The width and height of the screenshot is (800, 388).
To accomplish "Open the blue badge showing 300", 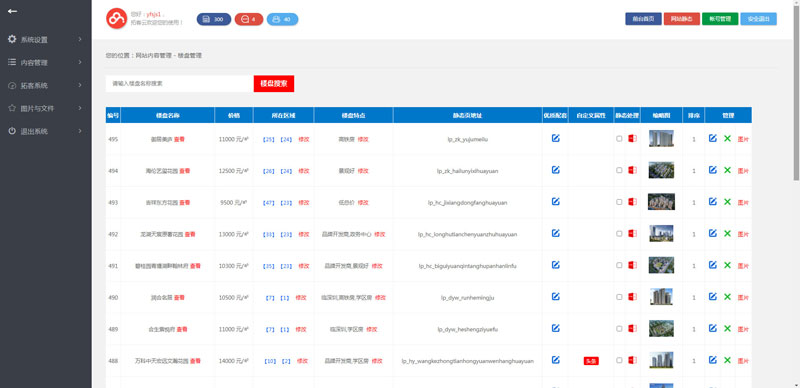I will (x=214, y=19).
